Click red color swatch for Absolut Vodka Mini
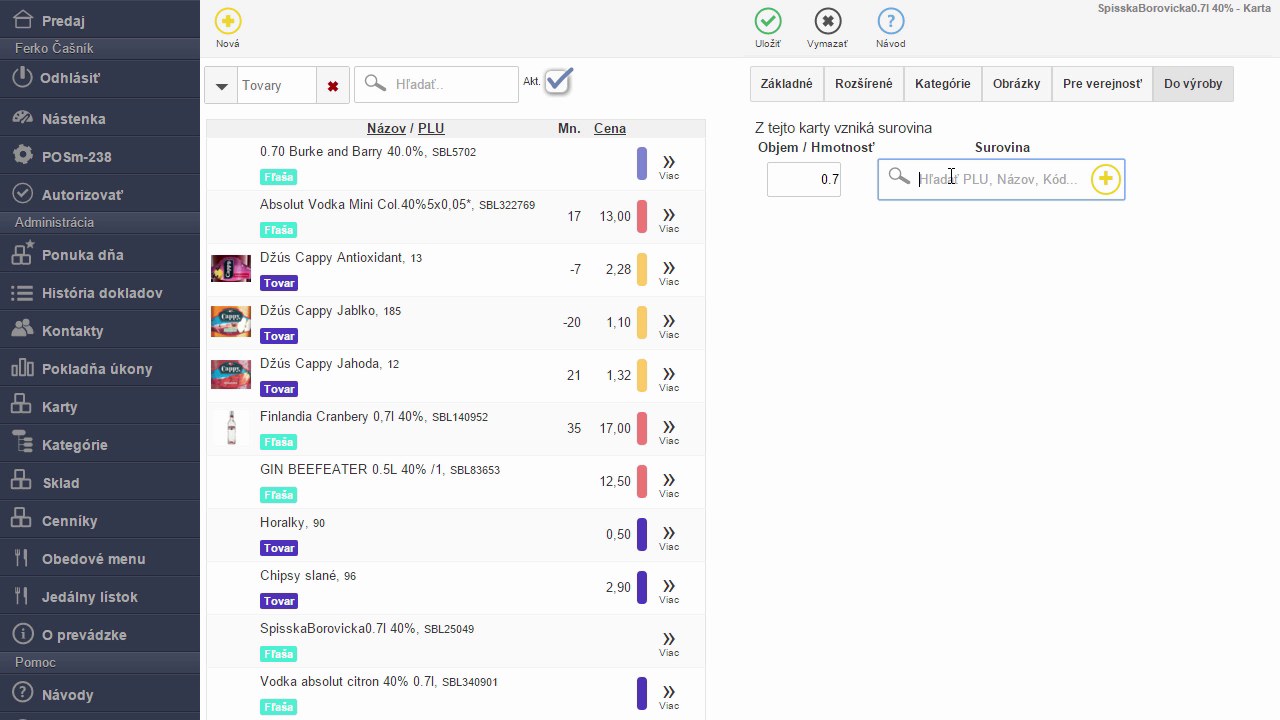The height and width of the screenshot is (720, 1280). (642, 217)
